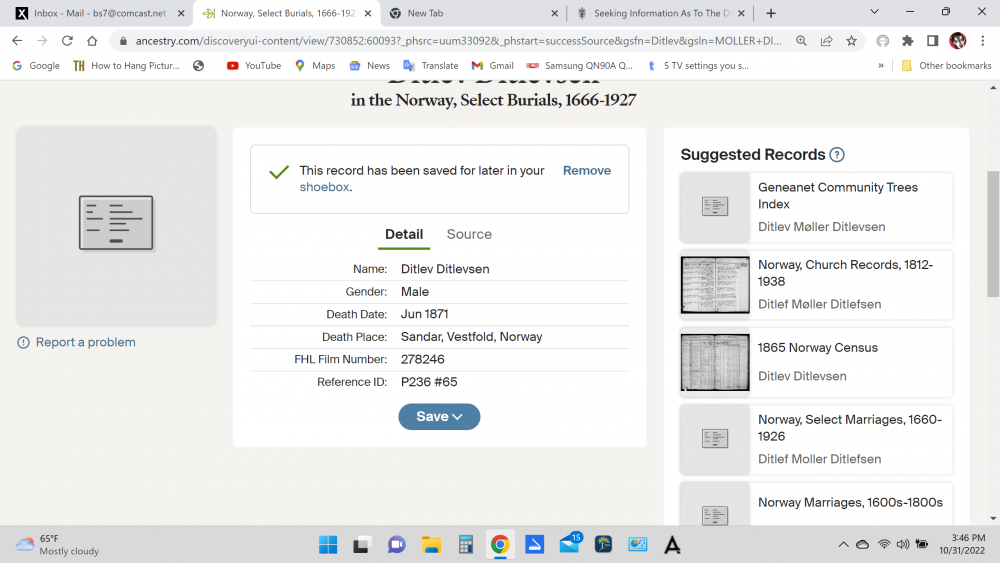Show hidden system tray icons
1000x563 pixels.
[843, 545]
